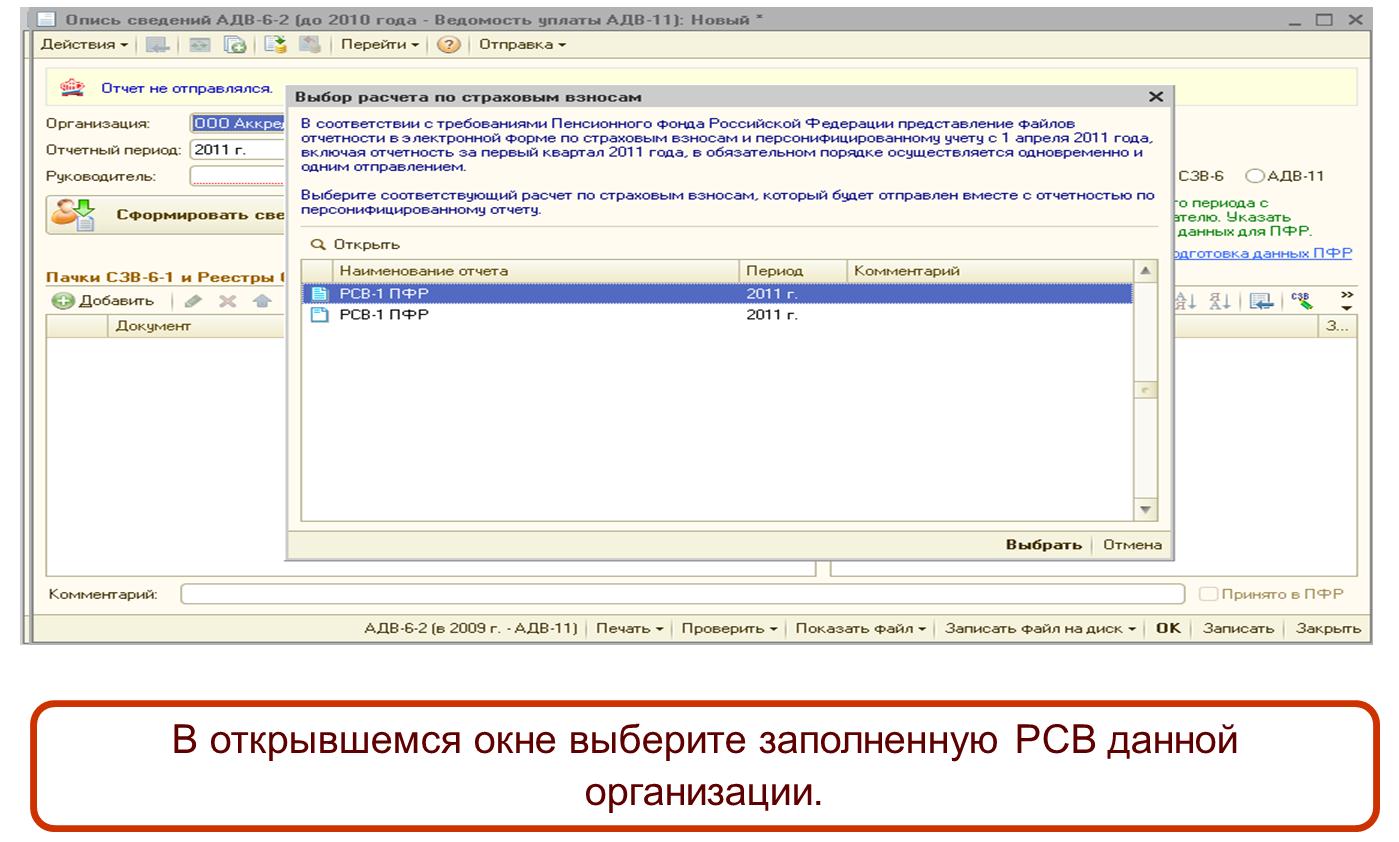Screen dimensions: 1399x842
Task: Click the СЗВ pencil edit icon
Action: [x=1301, y=301]
